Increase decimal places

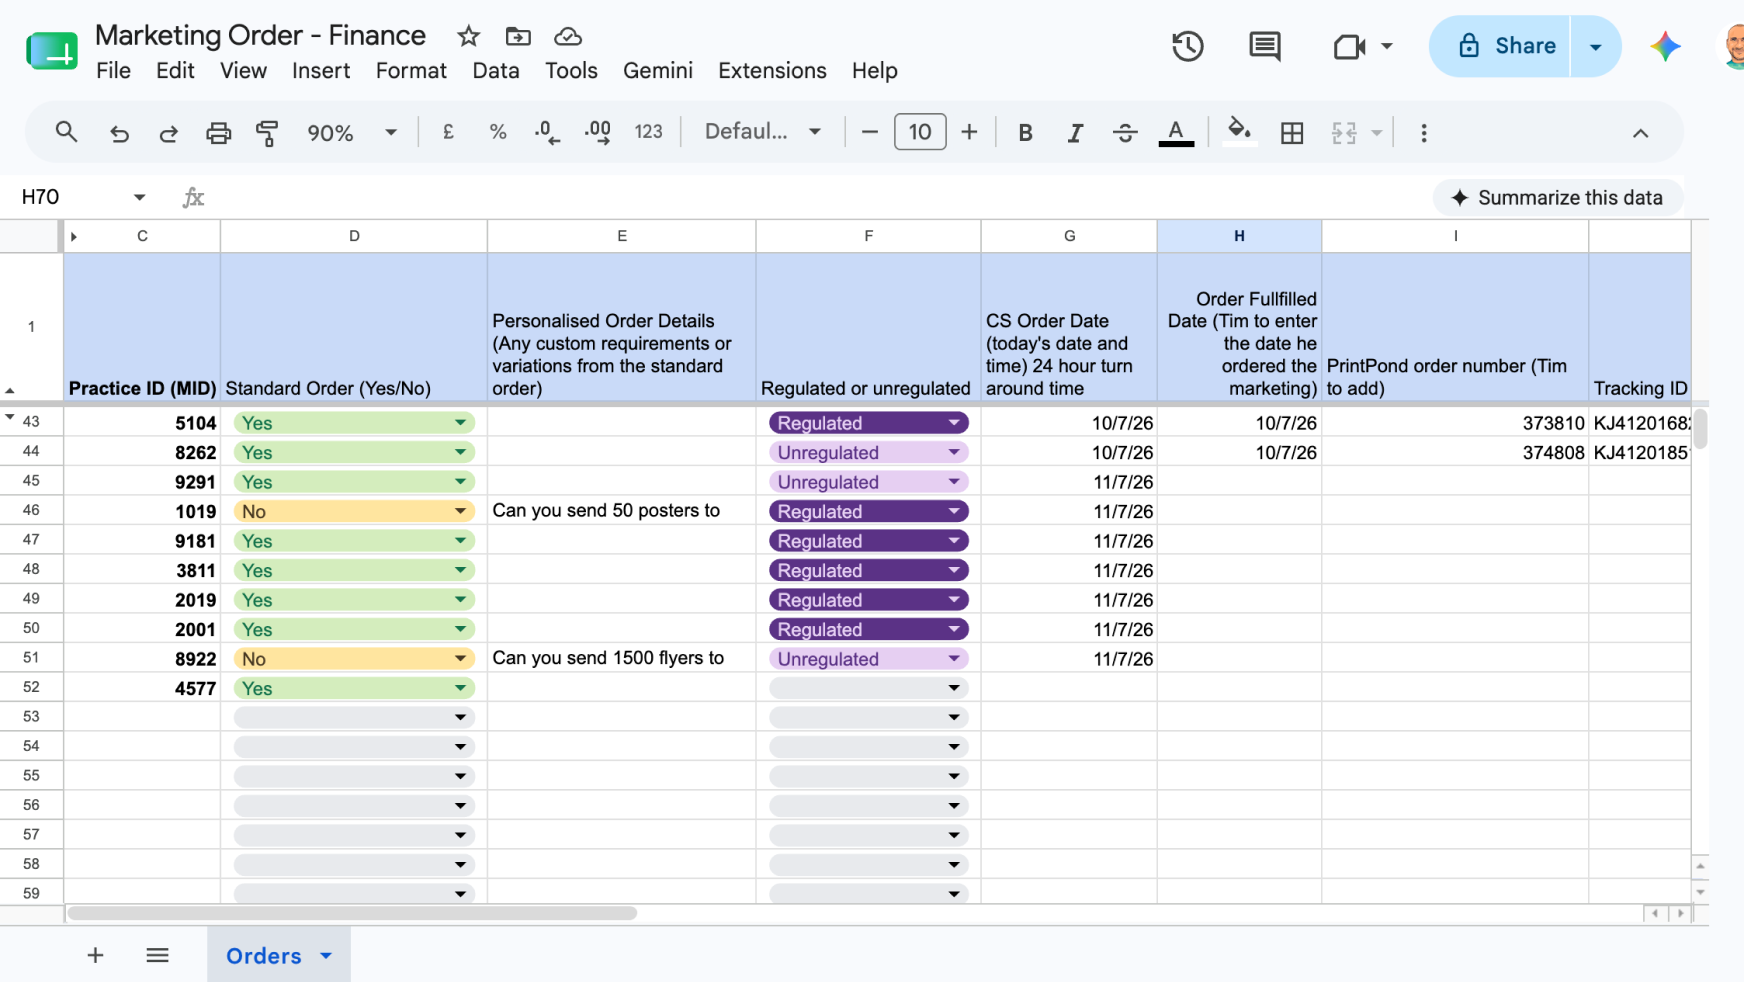point(598,132)
